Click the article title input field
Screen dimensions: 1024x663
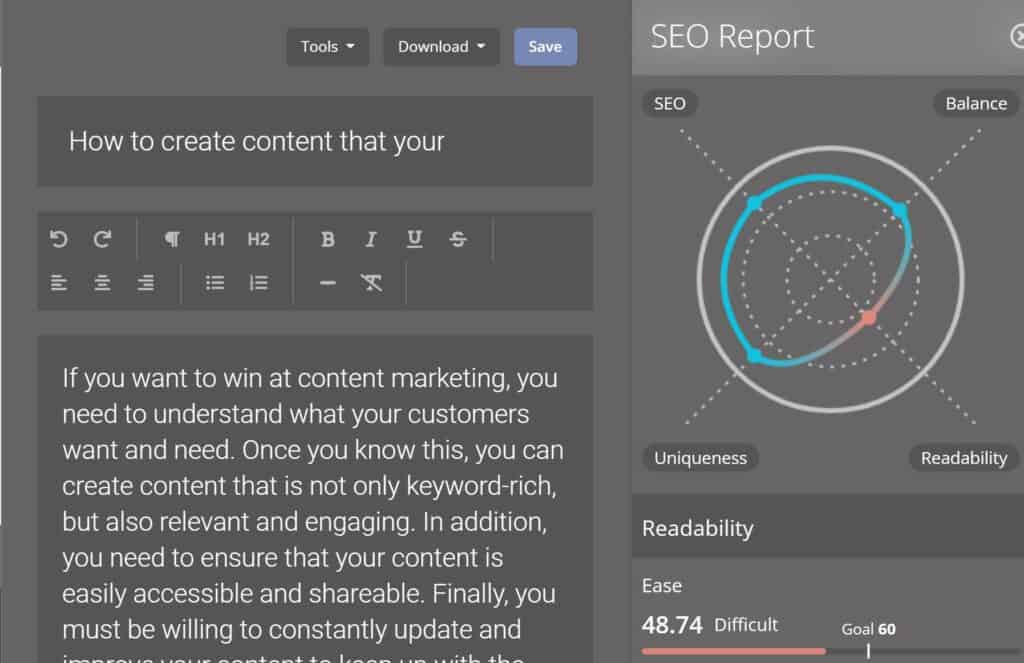coord(315,141)
